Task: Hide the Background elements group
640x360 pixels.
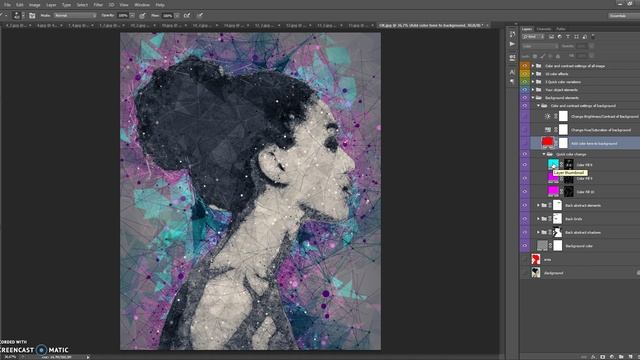Action: [524, 98]
